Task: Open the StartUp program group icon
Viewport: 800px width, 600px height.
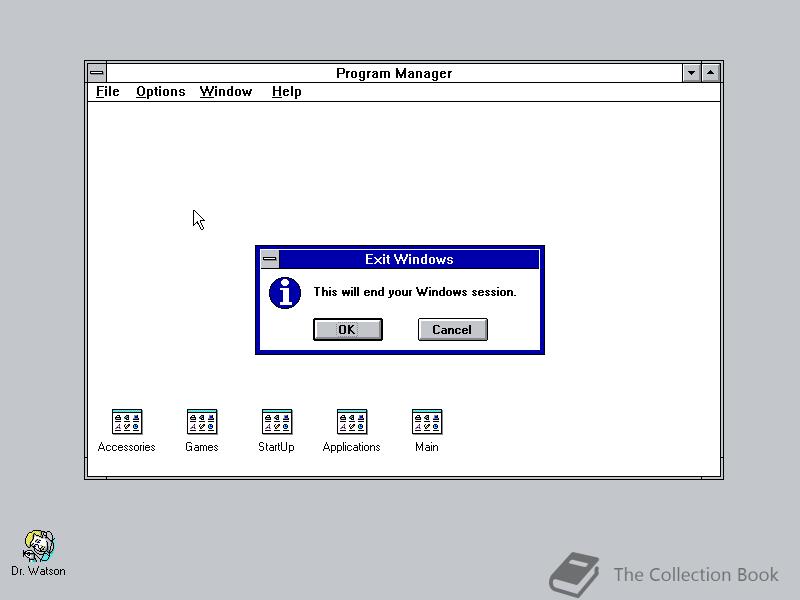Action: coord(277,421)
